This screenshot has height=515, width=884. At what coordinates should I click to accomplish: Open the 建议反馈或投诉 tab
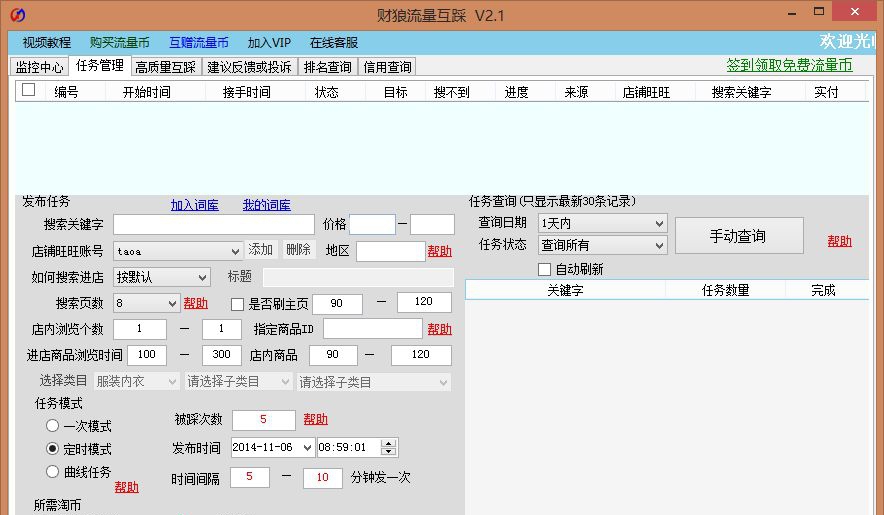[x=249, y=67]
